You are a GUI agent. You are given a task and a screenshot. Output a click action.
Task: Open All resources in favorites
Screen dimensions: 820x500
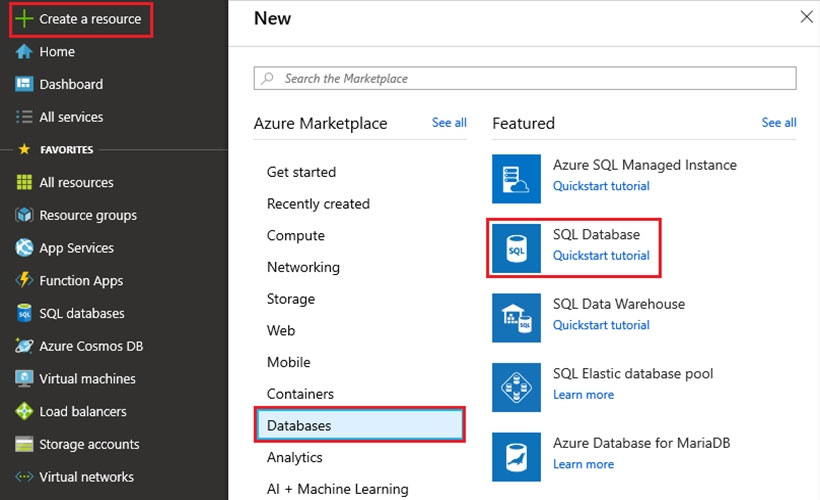(76, 182)
